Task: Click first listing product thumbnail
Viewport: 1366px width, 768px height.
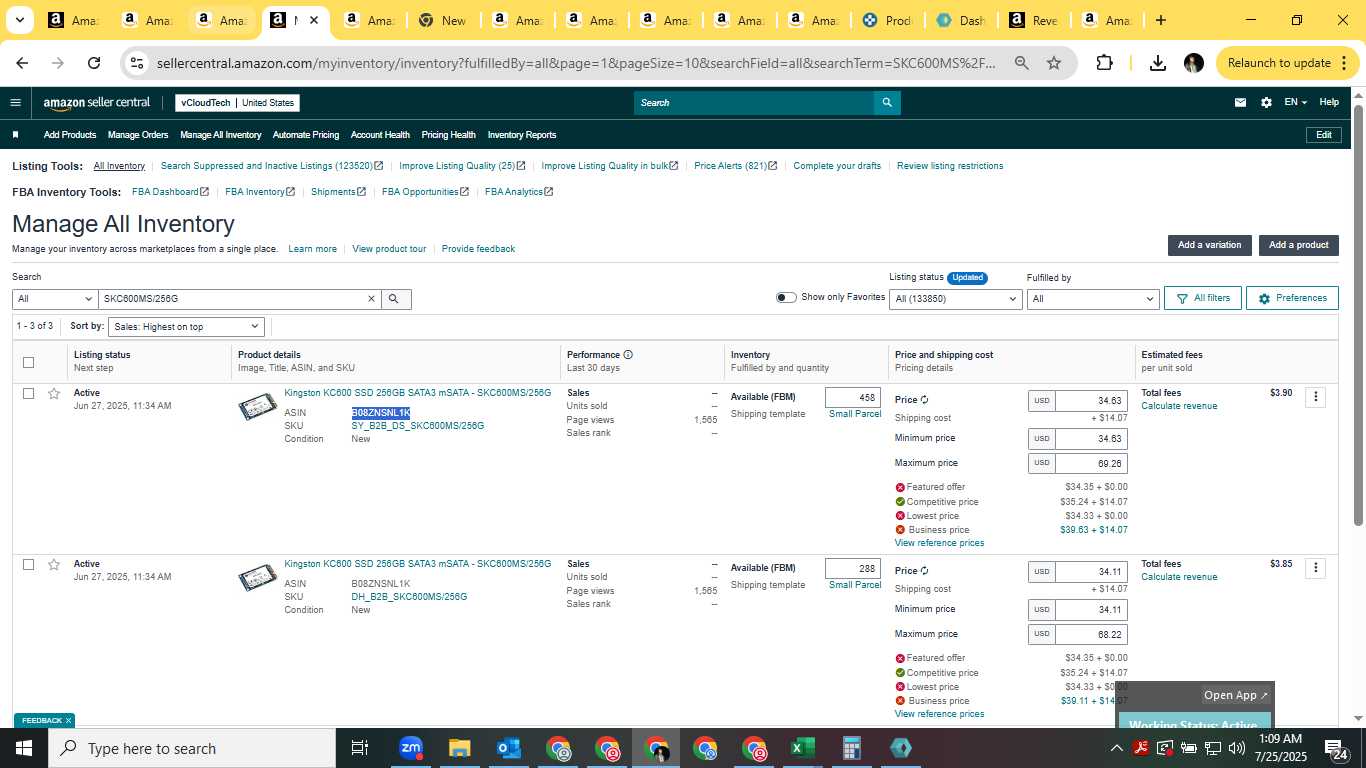Action: point(257,407)
